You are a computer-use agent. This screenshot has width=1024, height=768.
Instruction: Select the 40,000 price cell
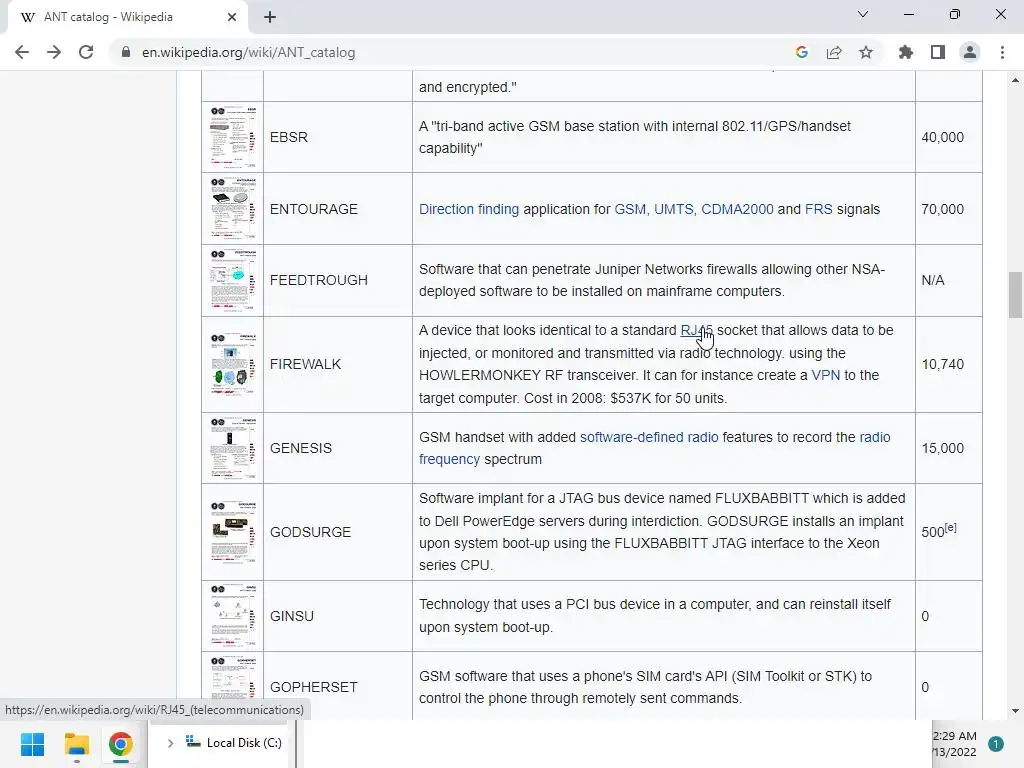948,137
